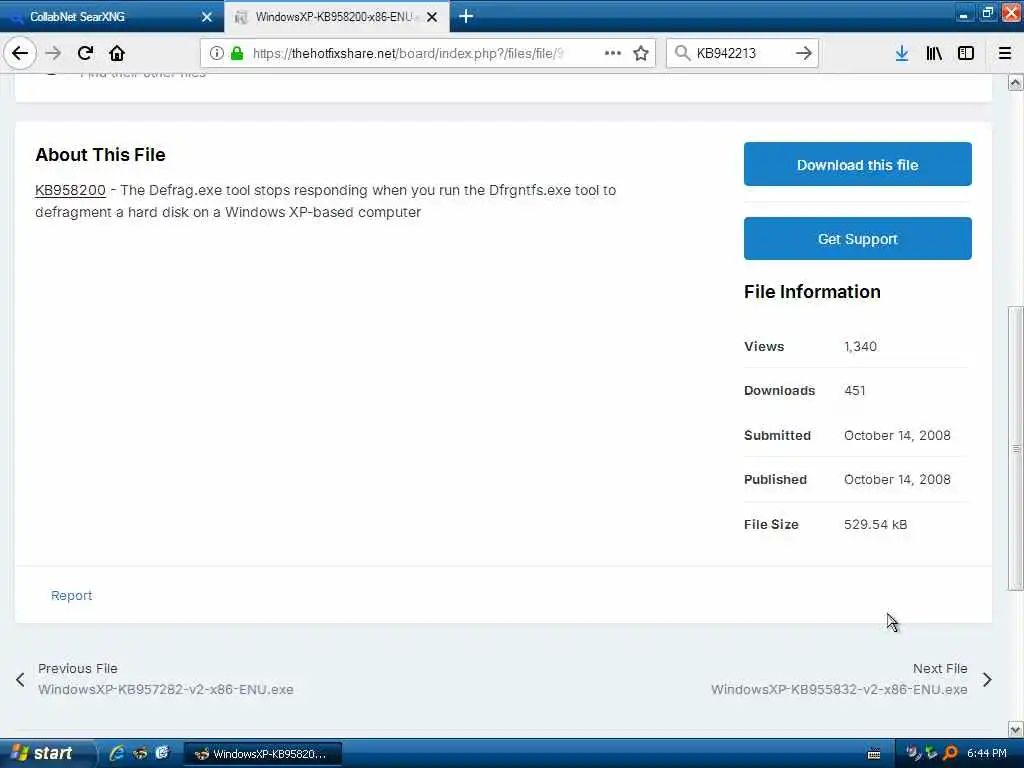
Task: Open the Library bookmarks and history icon
Action: [x=934, y=53]
